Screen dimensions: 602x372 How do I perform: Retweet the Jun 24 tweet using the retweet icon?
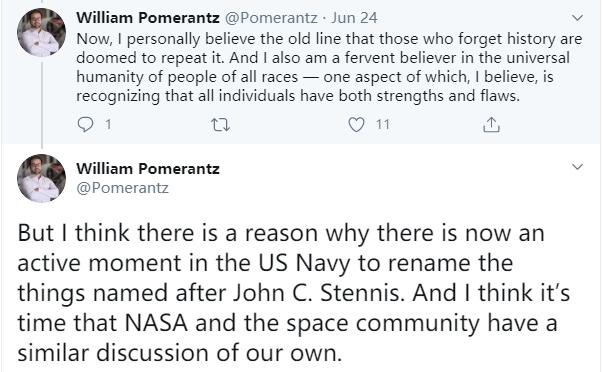[221, 125]
